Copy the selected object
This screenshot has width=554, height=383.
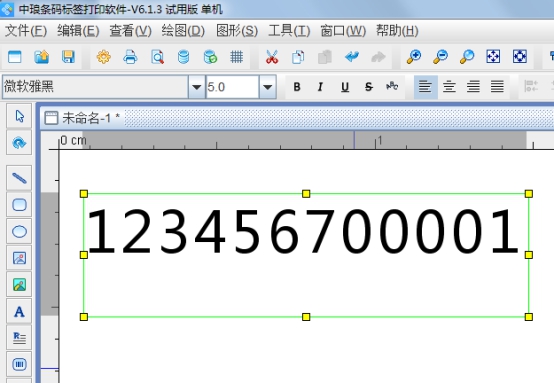(x=298, y=57)
